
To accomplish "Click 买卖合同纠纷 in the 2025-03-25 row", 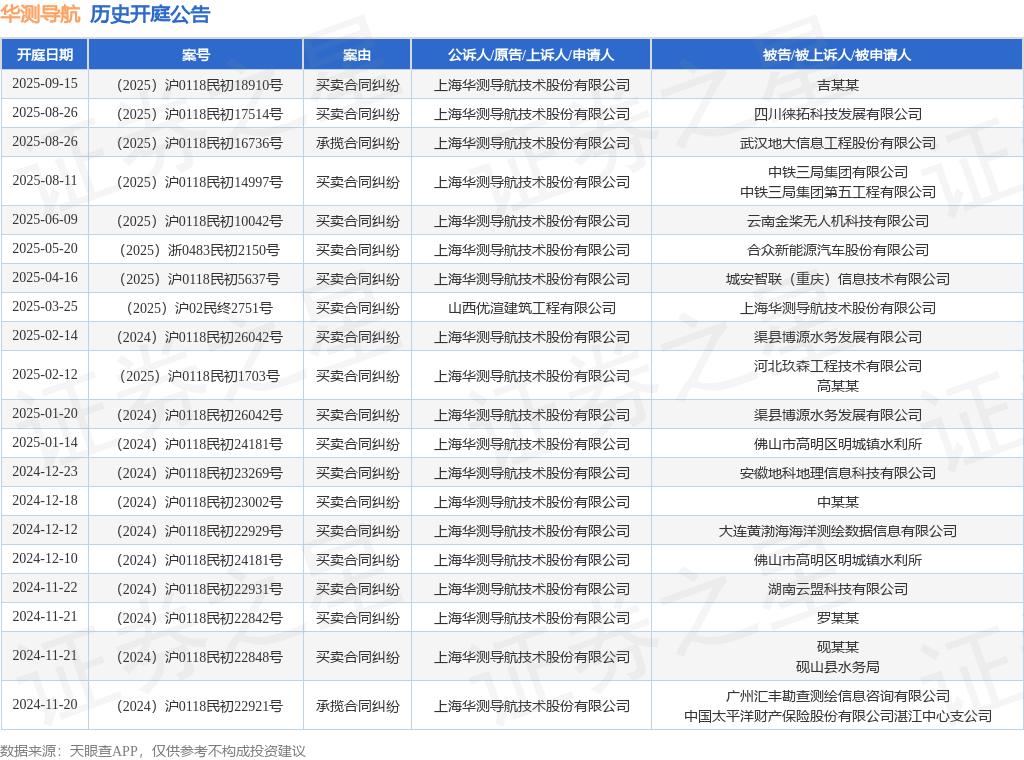I will (x=357, y=308).
